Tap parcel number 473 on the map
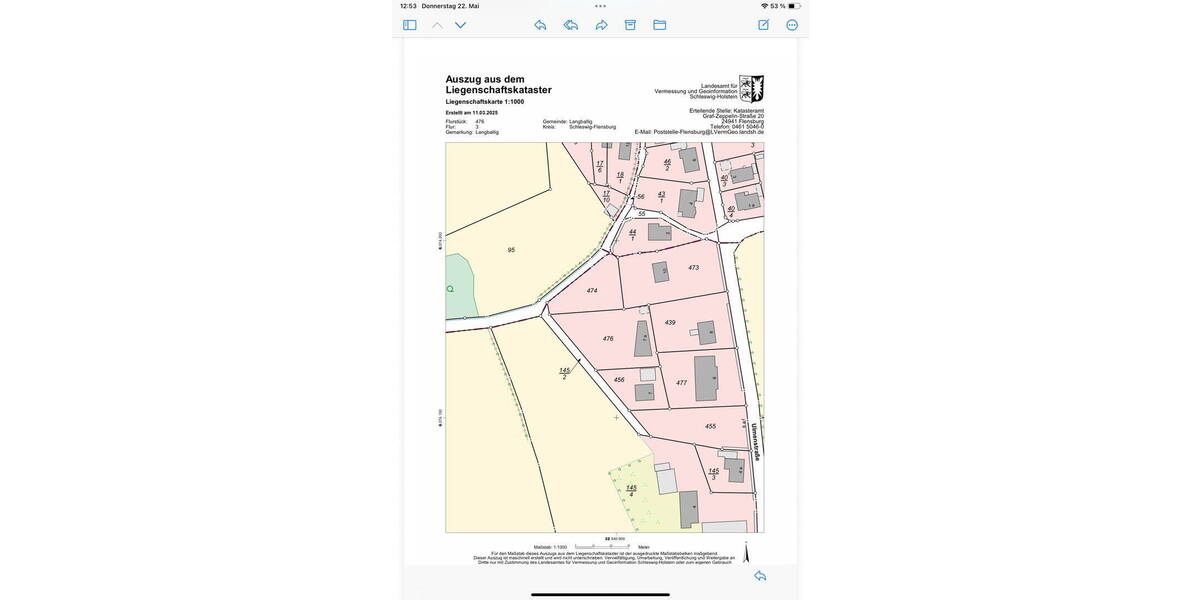This screenshot has height=600, width=1200. pyautogui.click(x=694, y=268)
